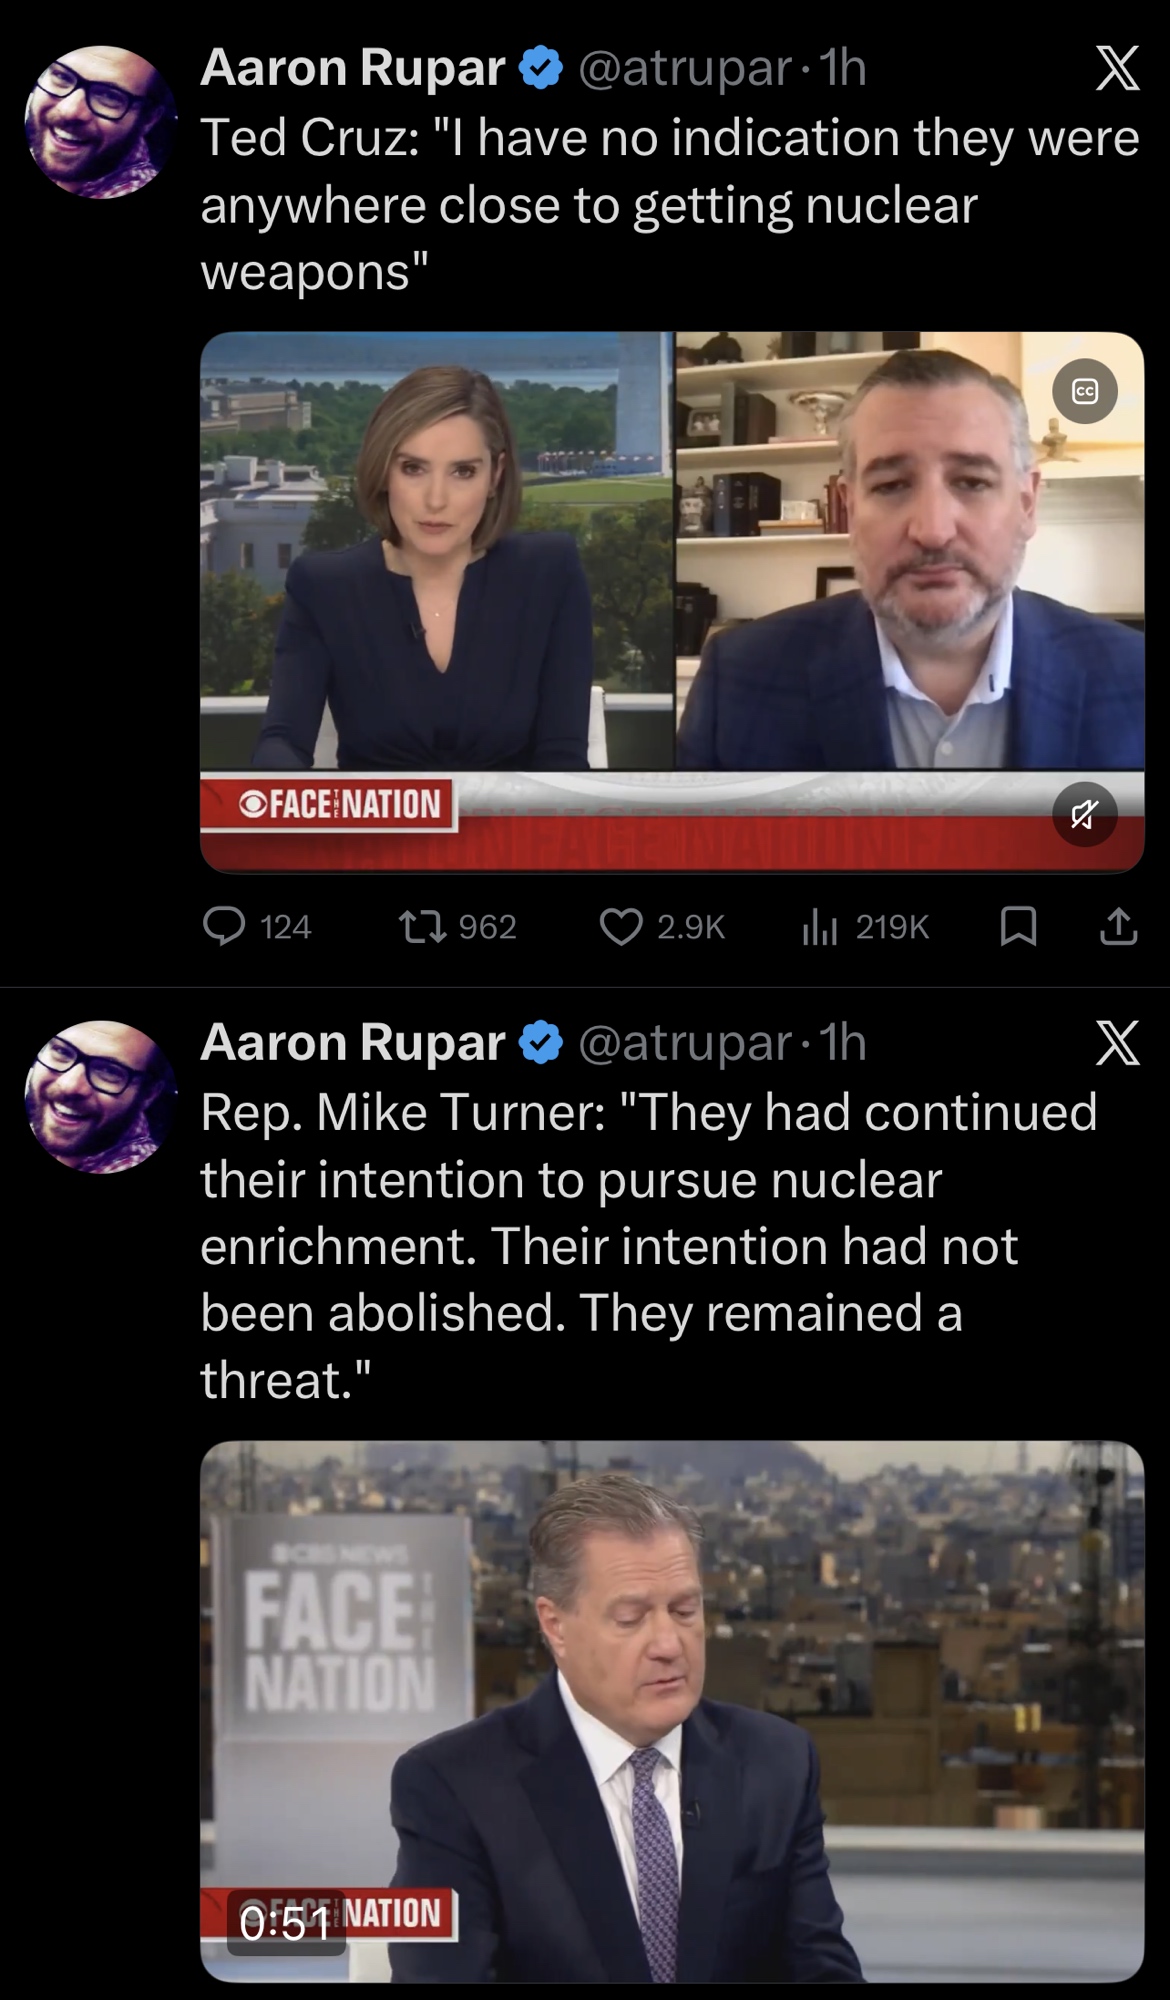Open Aaron Rupar's avatar on first tweet
Screen dimensions: 1170x2000
tap(100, 122)
